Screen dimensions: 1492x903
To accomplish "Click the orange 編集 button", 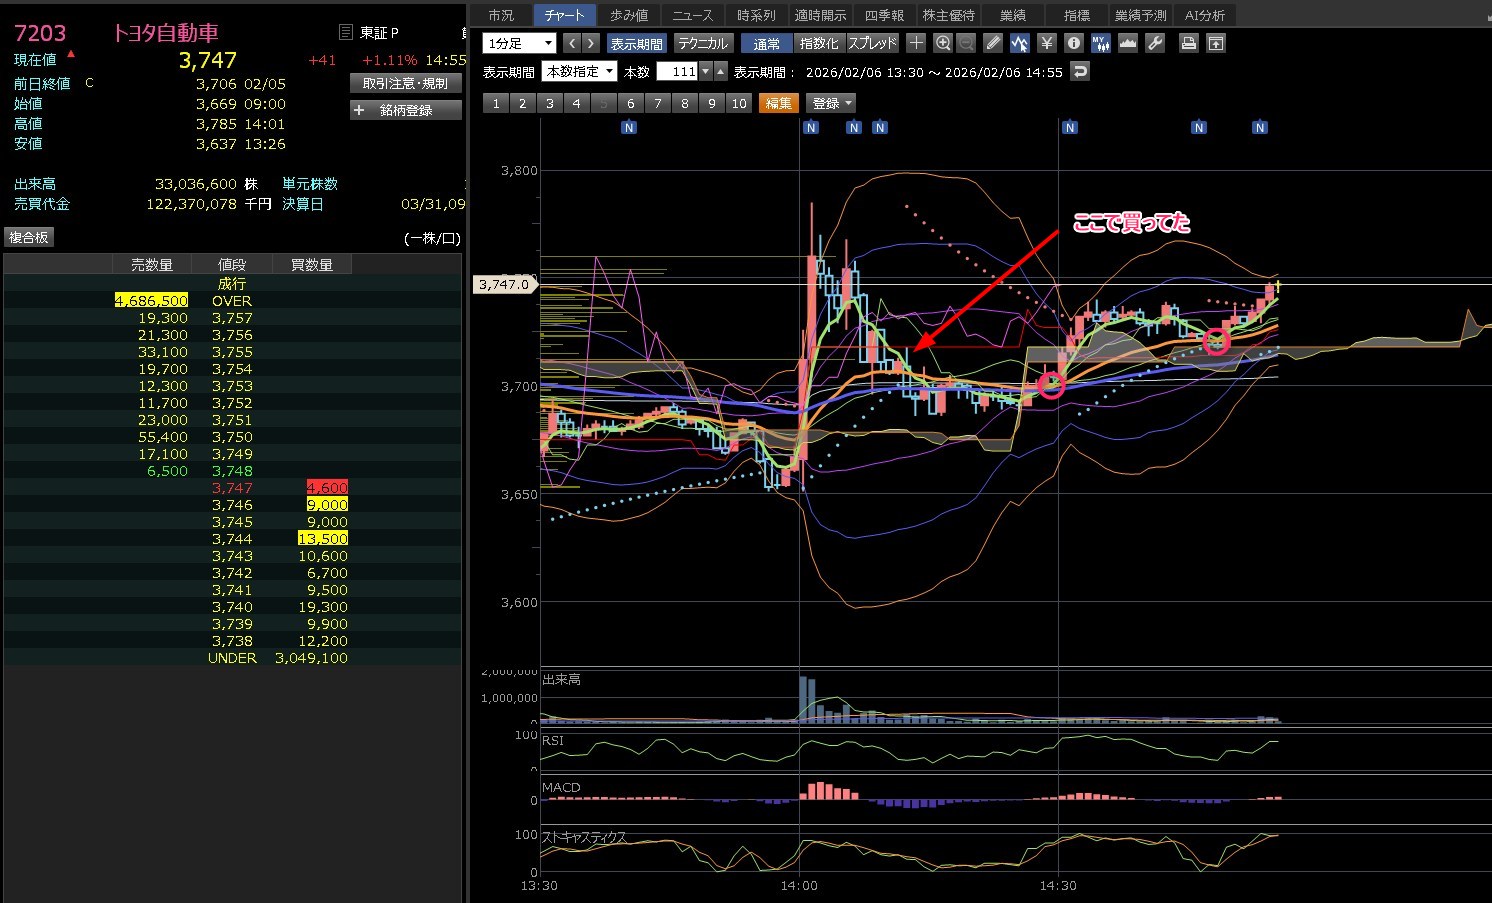I will [x=778, y=103].
